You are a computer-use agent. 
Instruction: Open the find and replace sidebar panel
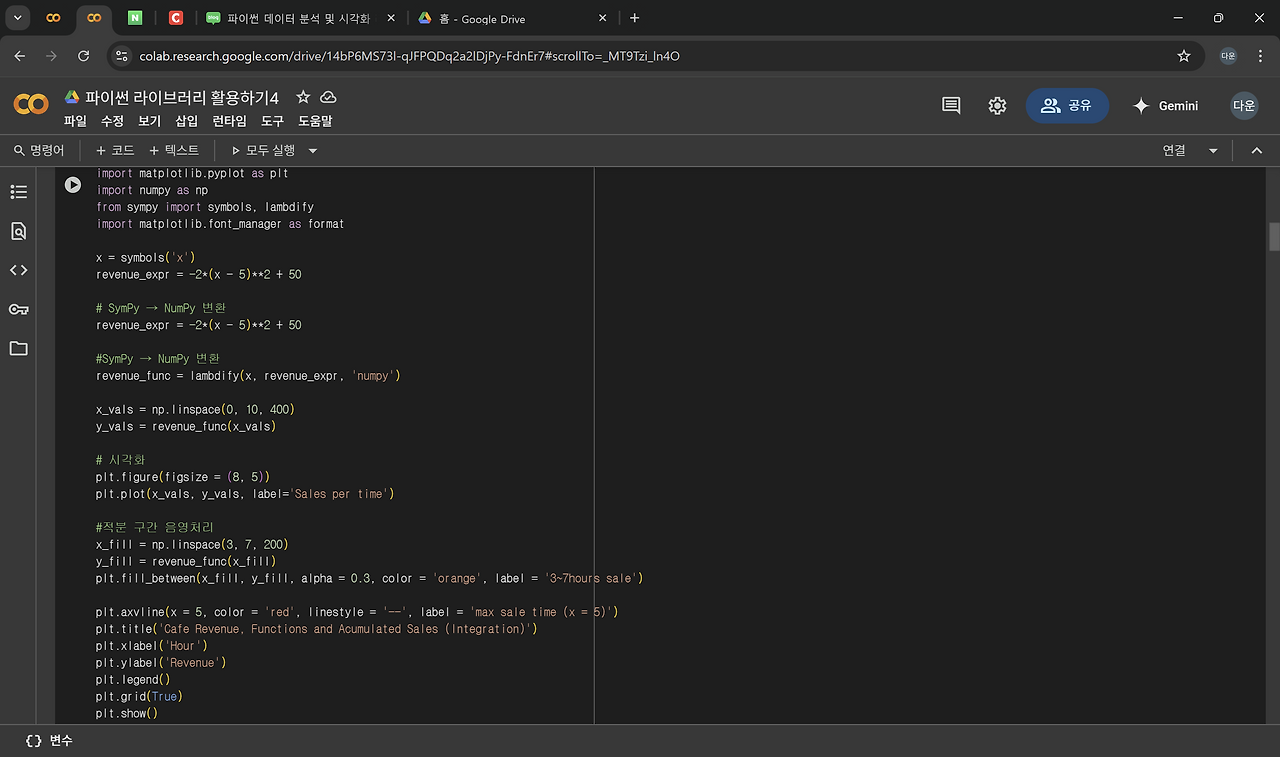click(x=18, y=231)
